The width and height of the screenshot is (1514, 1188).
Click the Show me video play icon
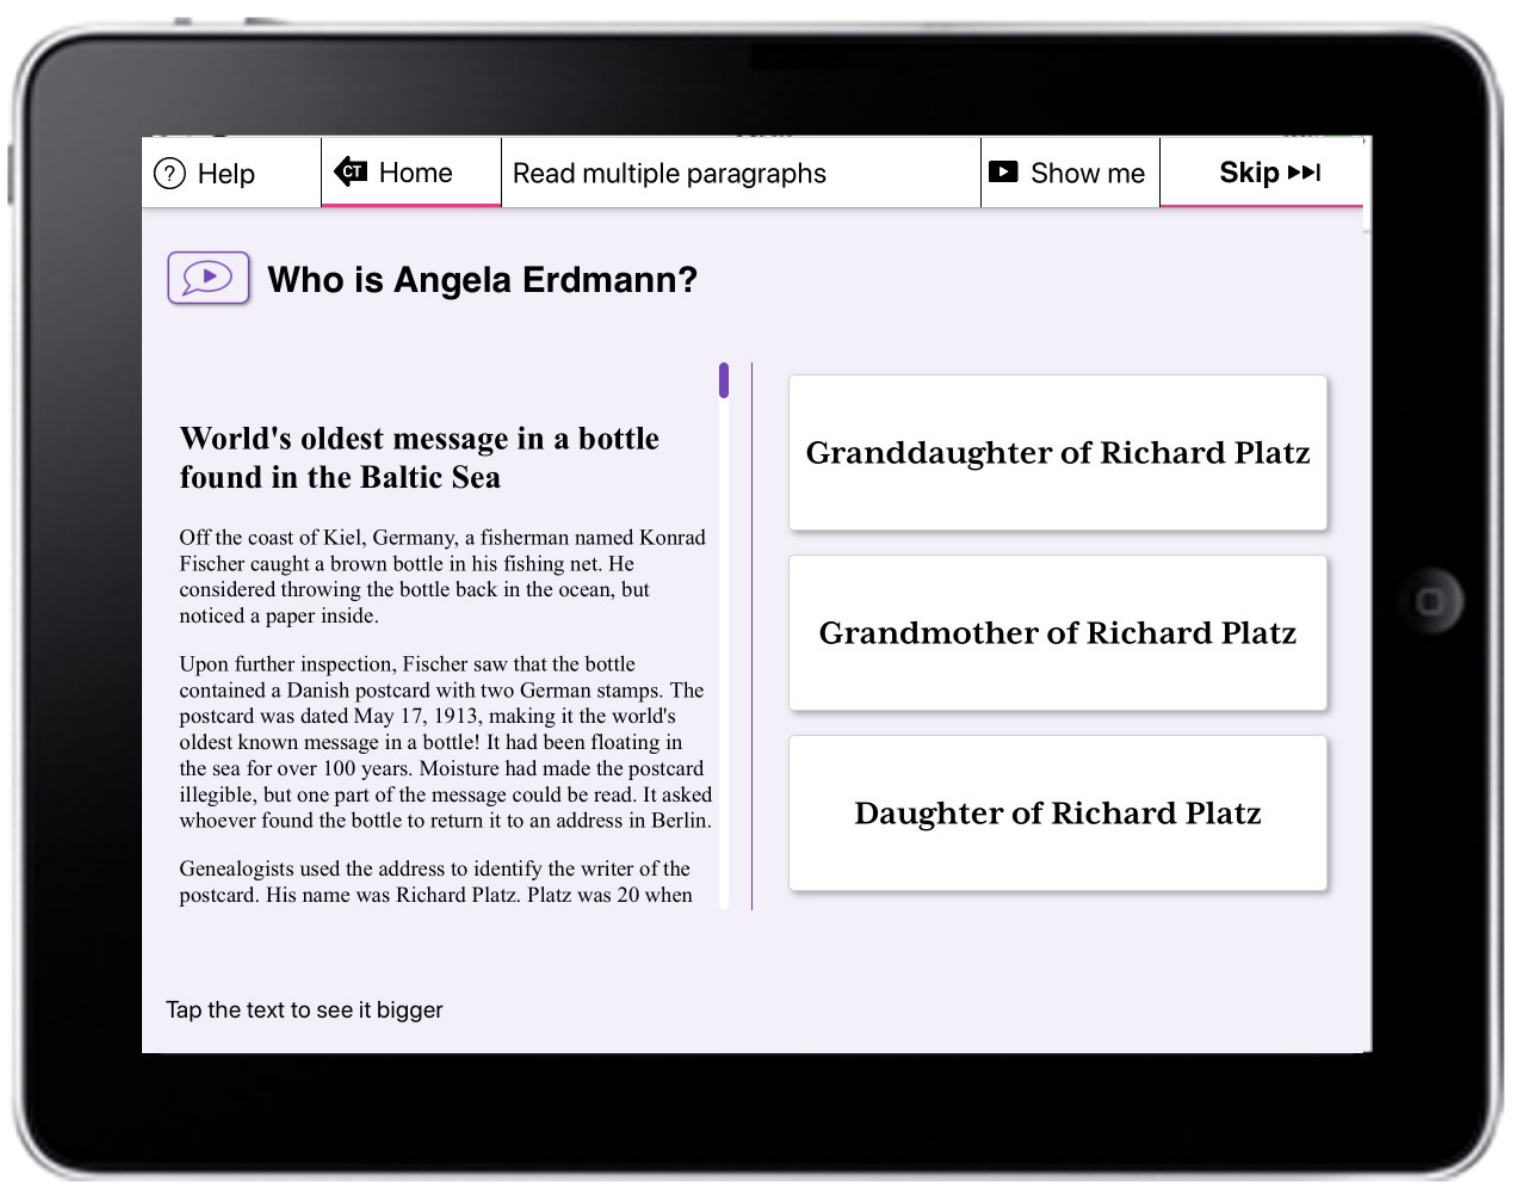click(x=1002, y=172)
